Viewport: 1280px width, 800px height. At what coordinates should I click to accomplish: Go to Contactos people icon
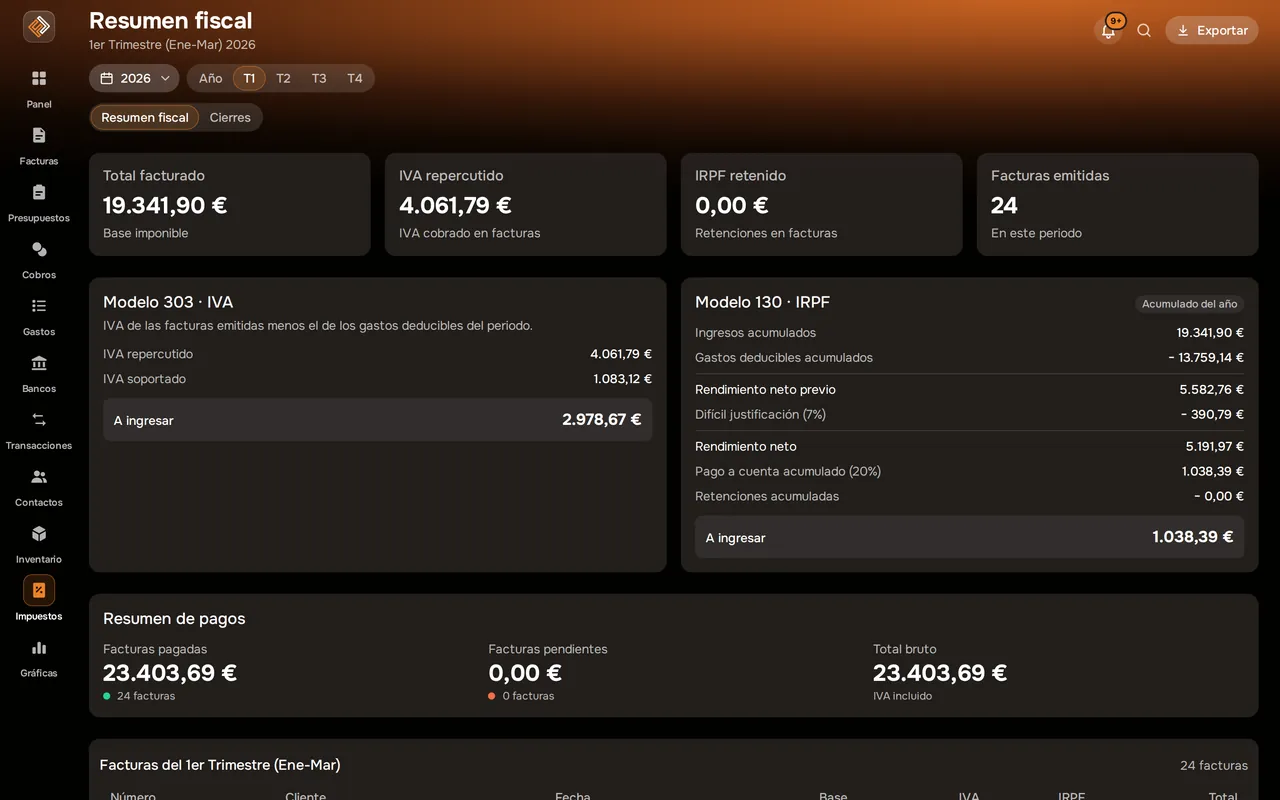[39, 477]
